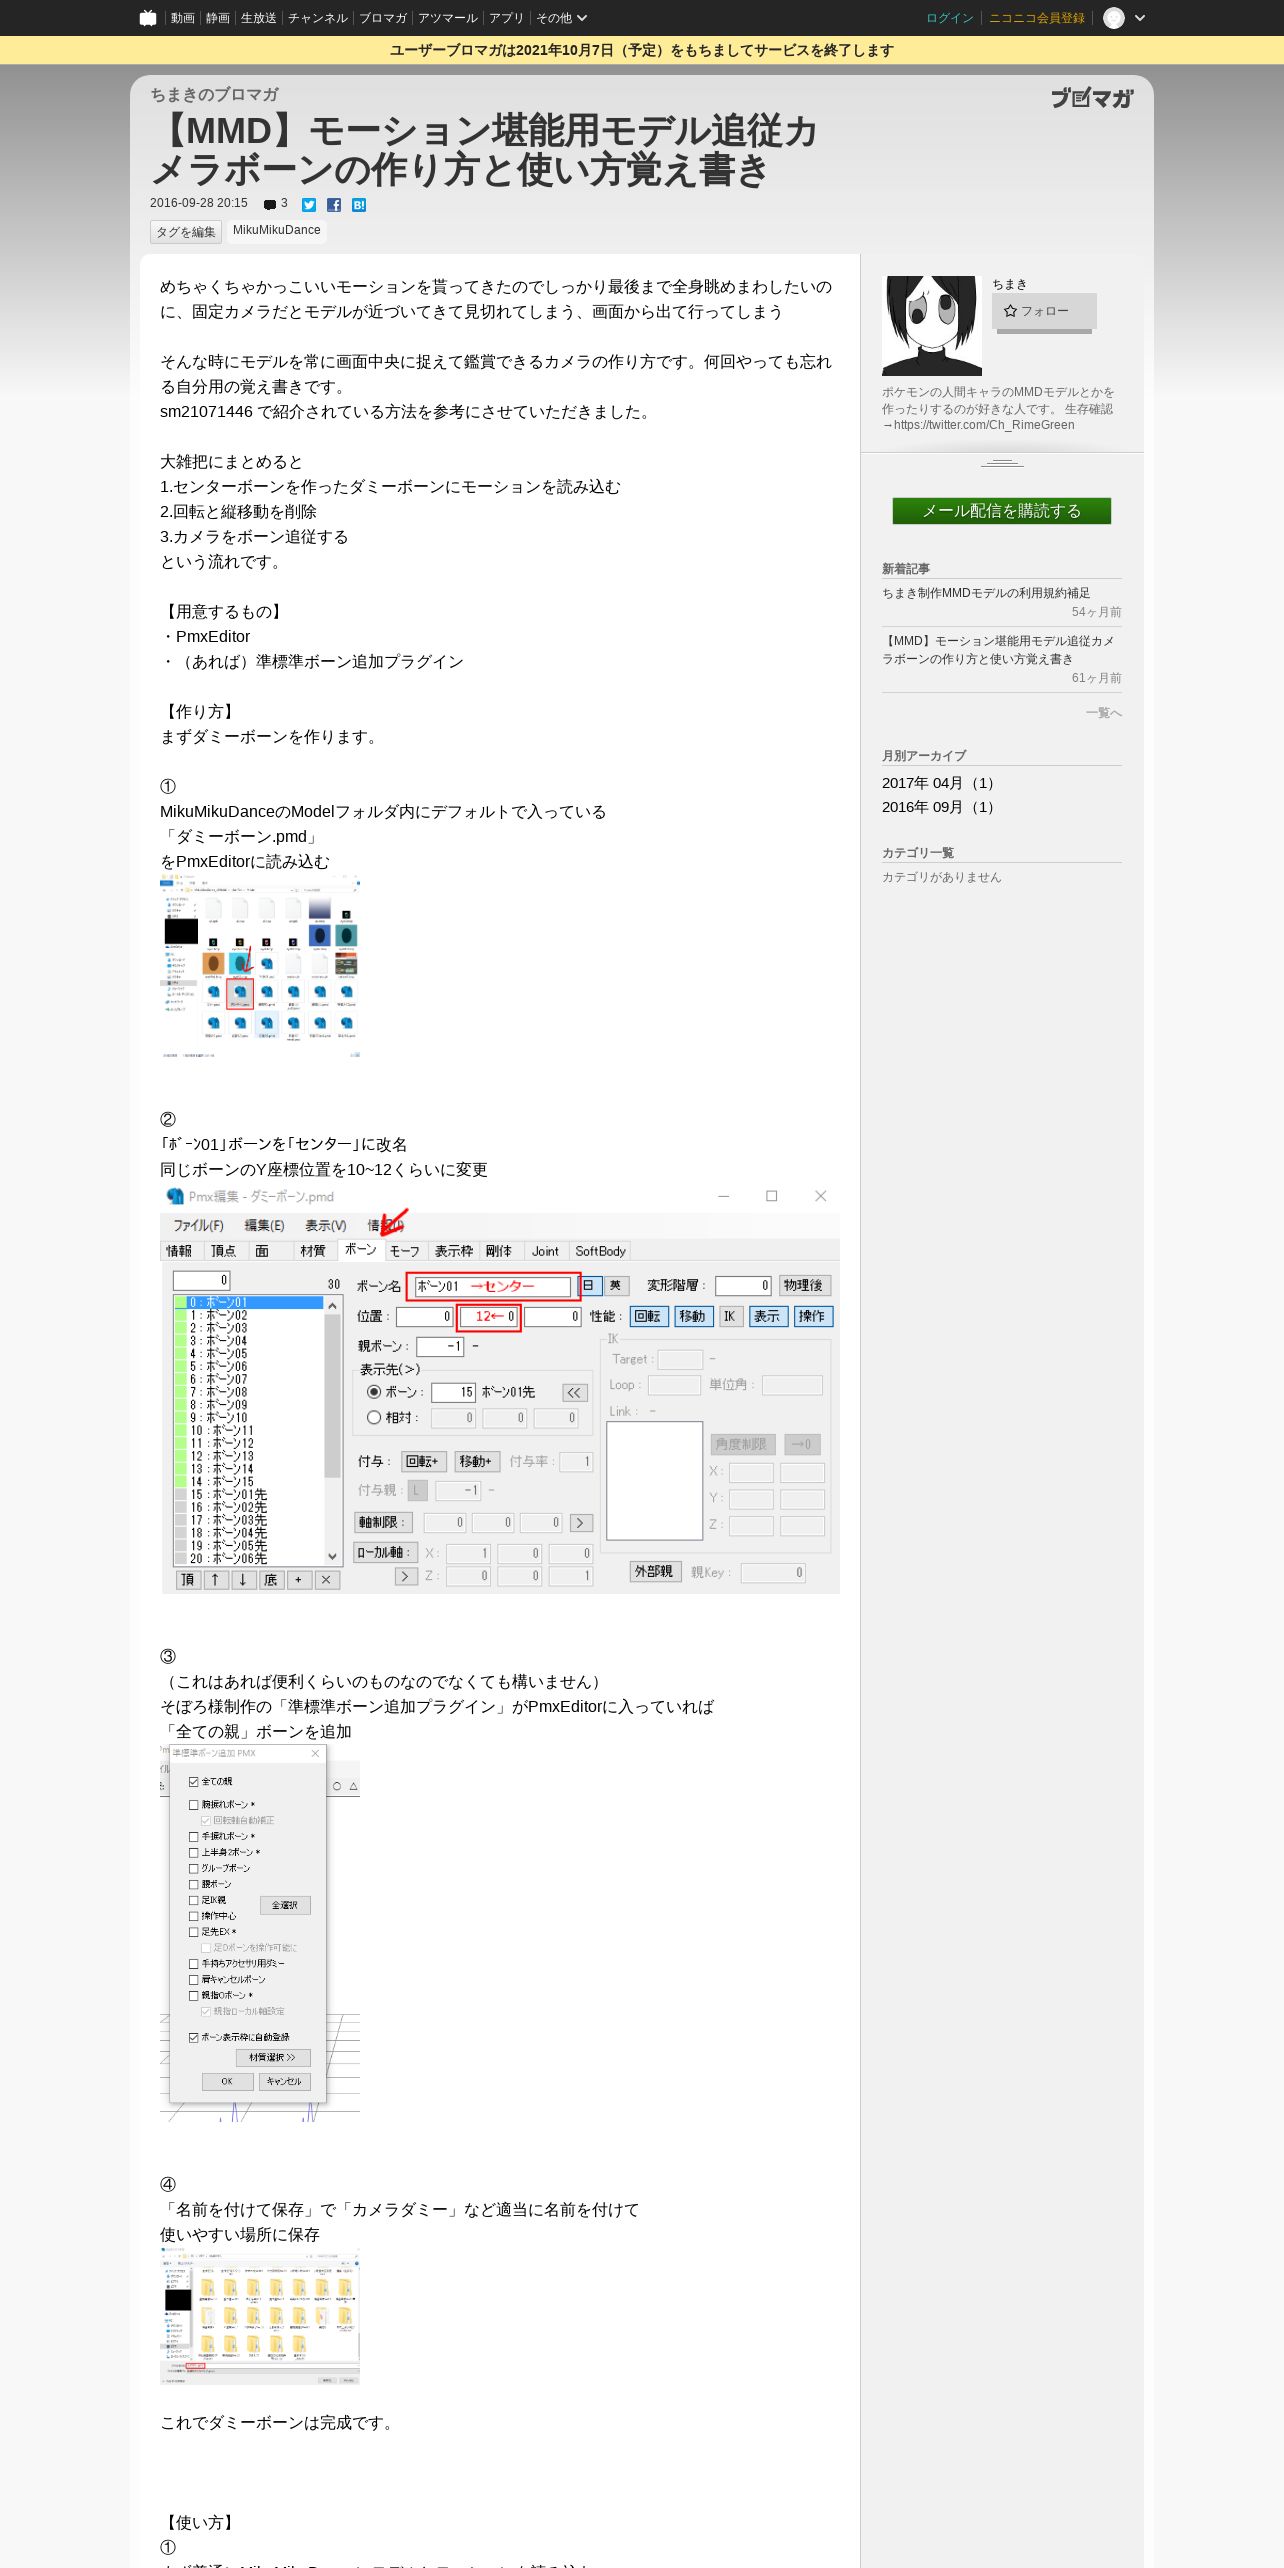Click the タグを編集 button

[186, 232]
